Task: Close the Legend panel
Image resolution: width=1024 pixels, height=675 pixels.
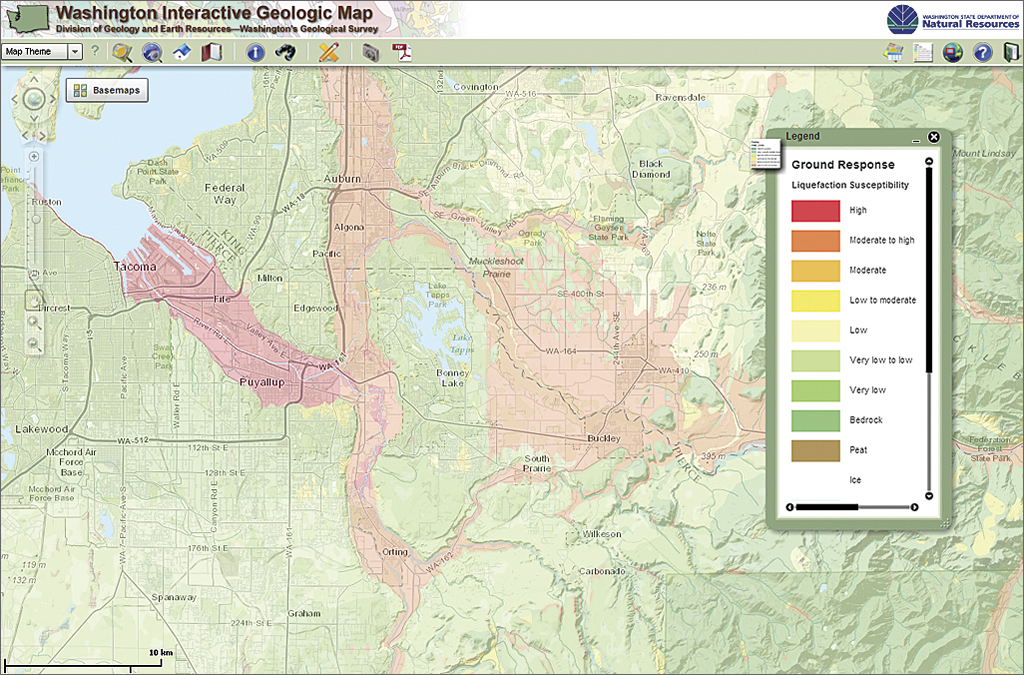Action: tap(933, 137)
